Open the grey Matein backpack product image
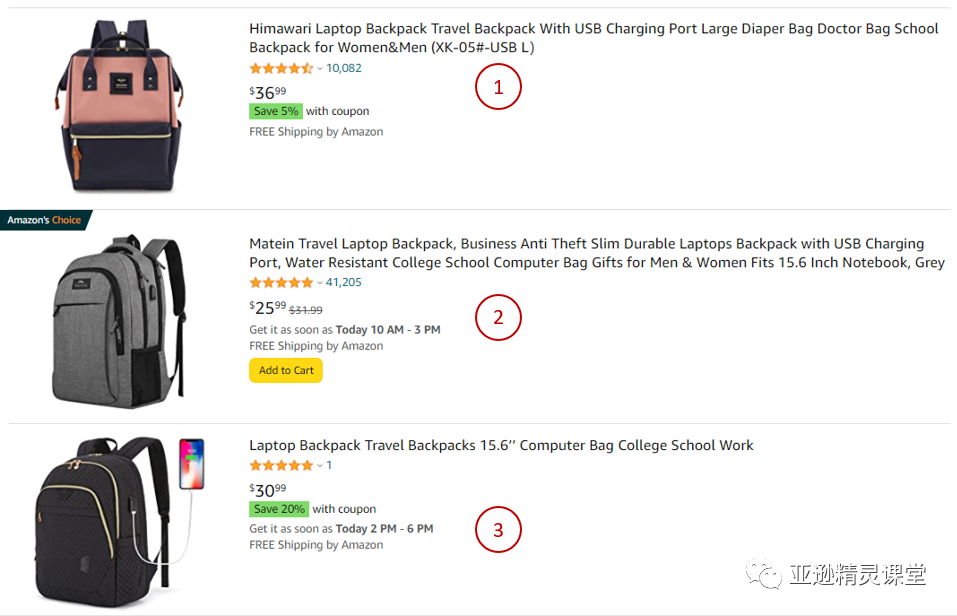Viewport: 957px width, 616px height. [x=118, y=321]
